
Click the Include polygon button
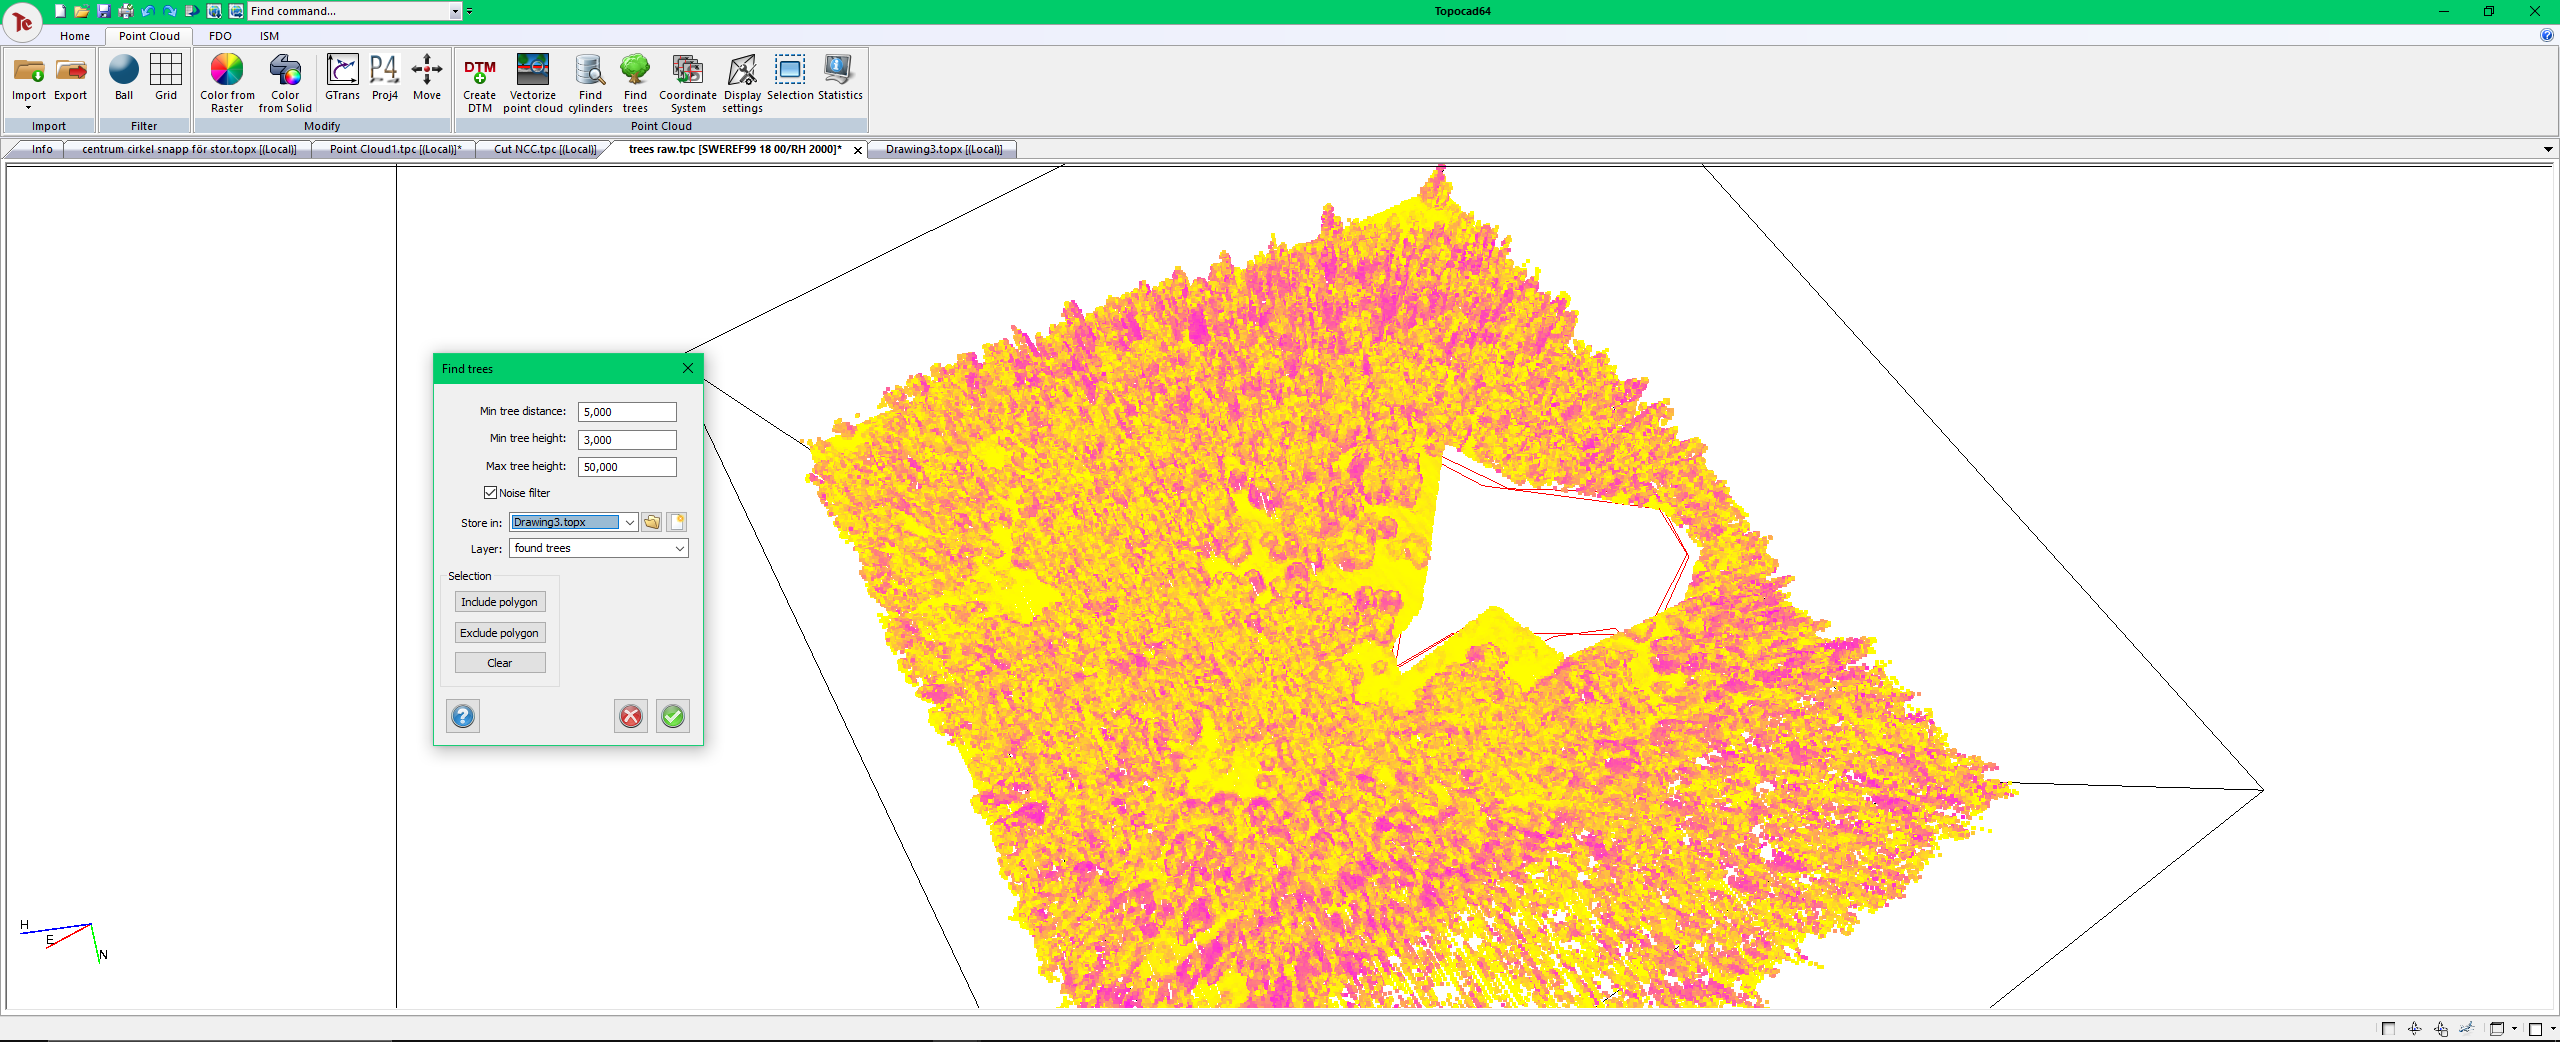(499, 602)
